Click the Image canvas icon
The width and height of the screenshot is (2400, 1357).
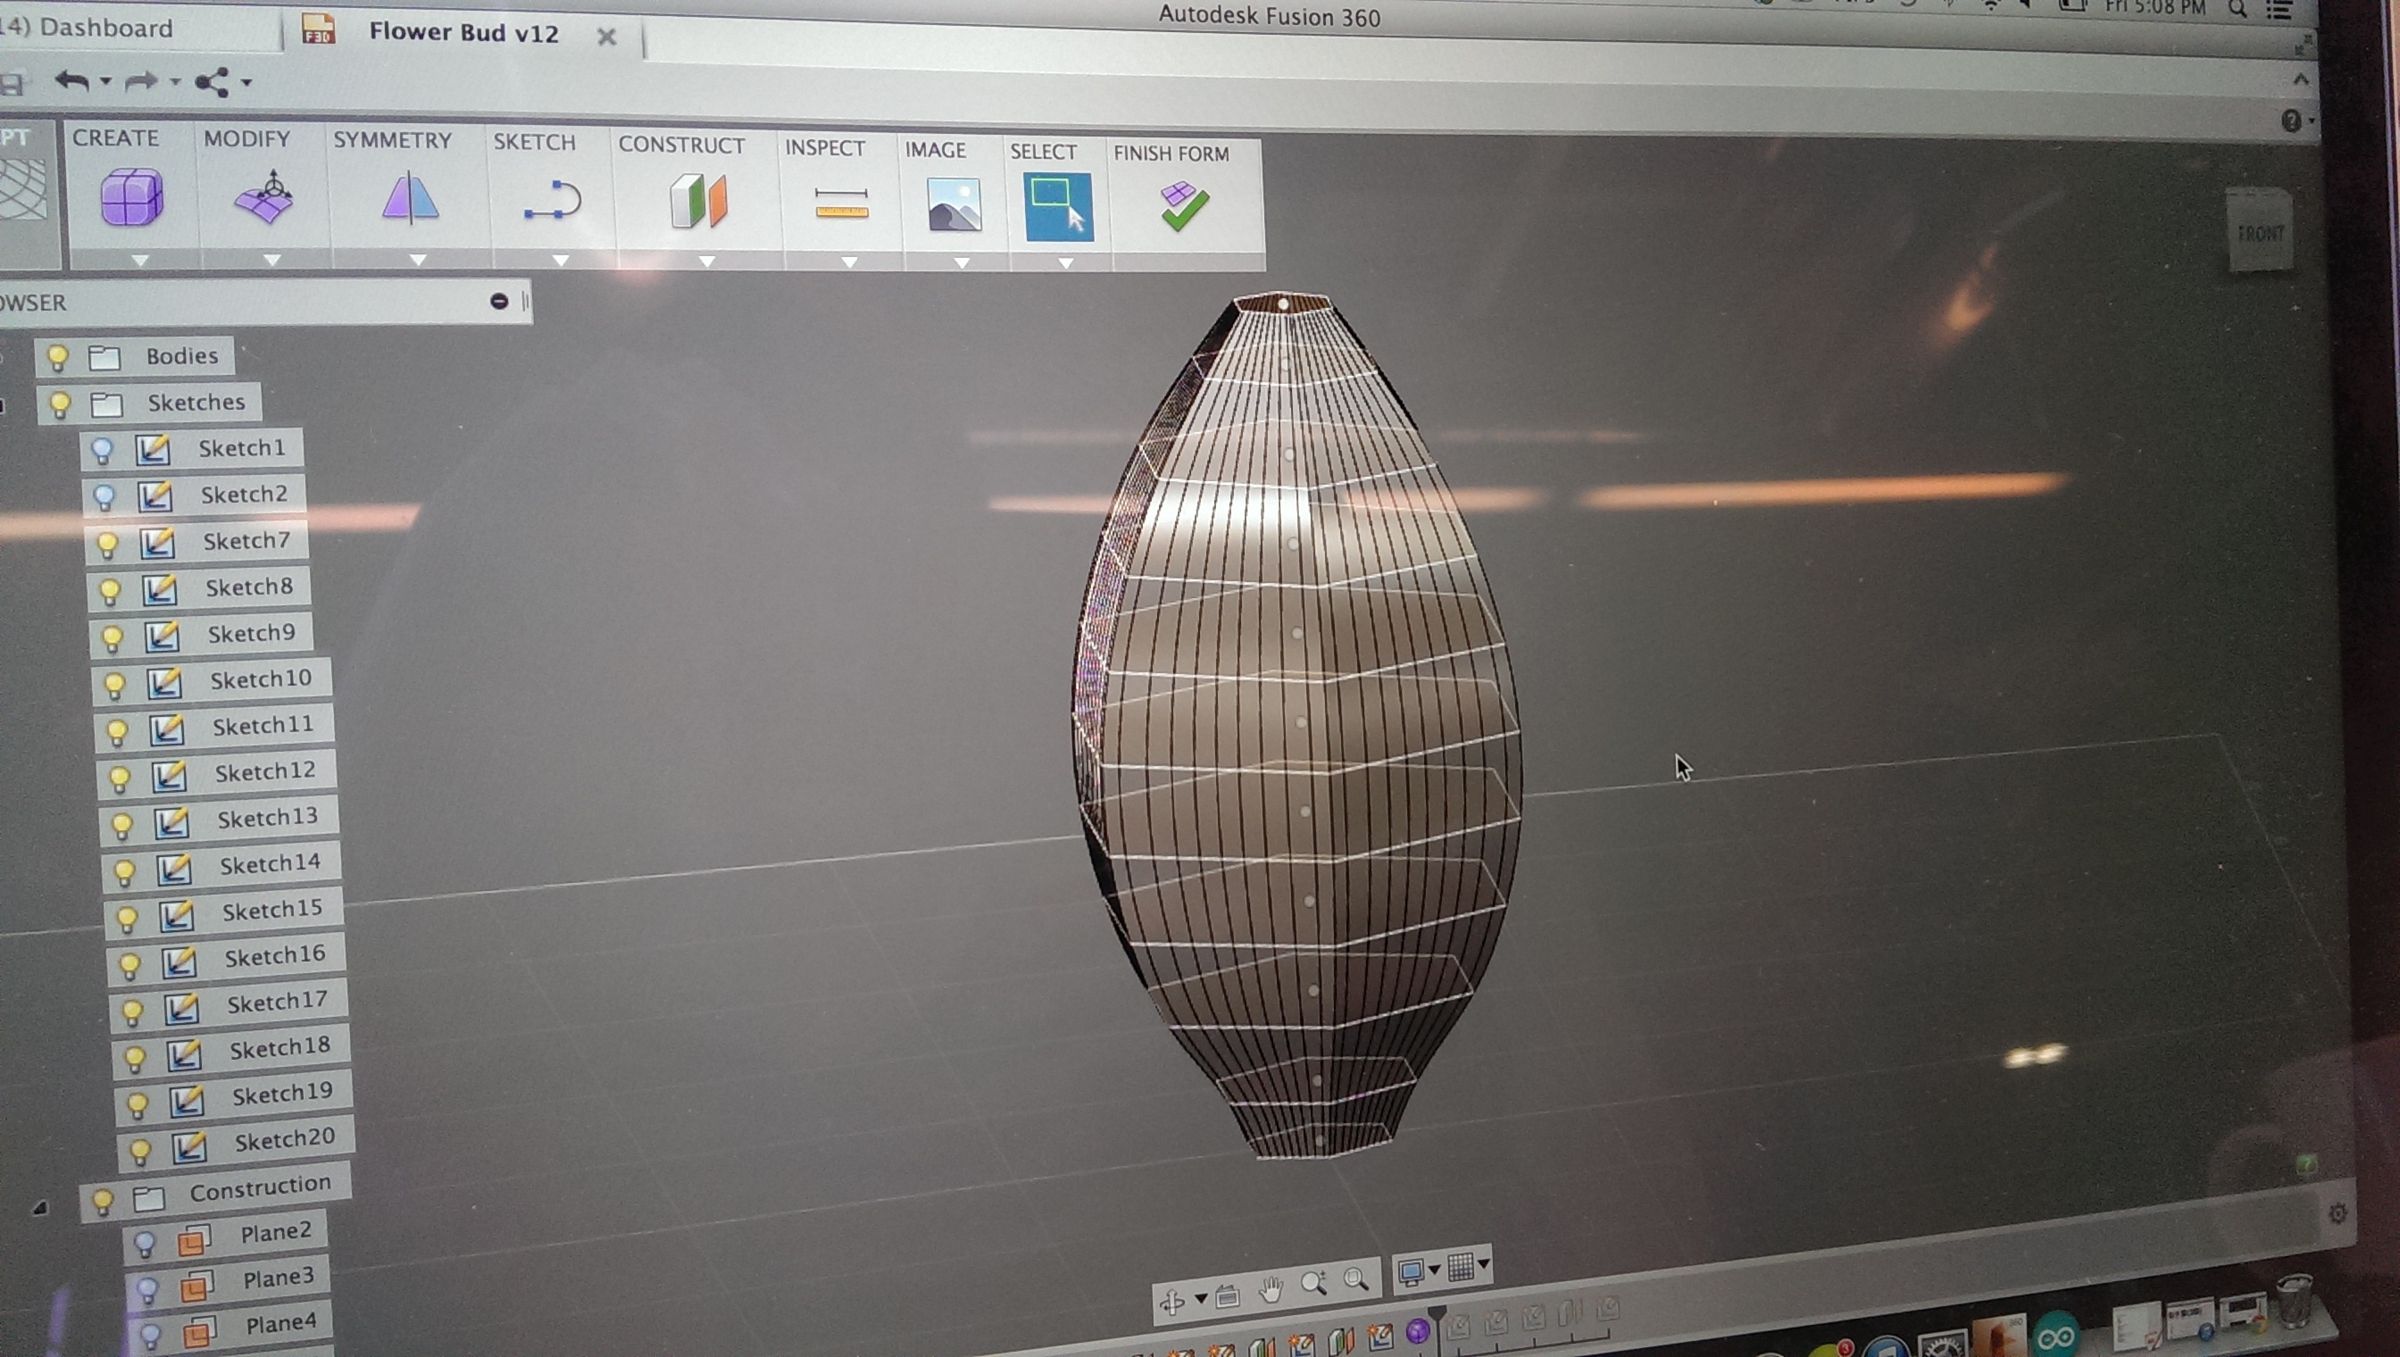953,206
